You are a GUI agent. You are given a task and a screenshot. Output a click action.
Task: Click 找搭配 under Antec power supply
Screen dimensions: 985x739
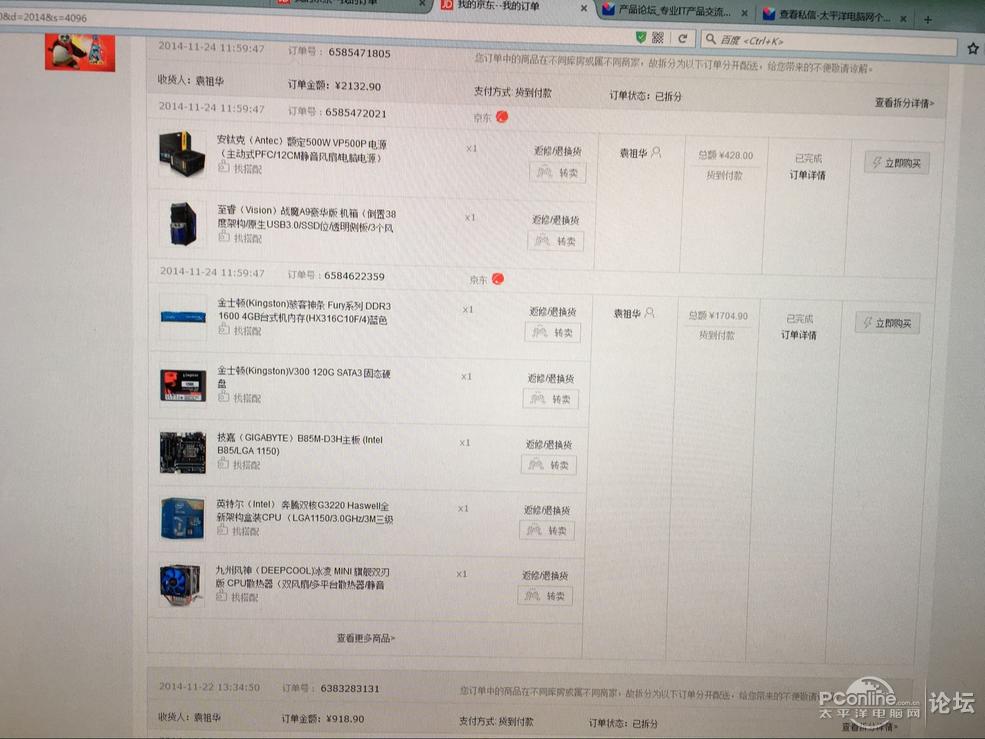click(241, 168)
